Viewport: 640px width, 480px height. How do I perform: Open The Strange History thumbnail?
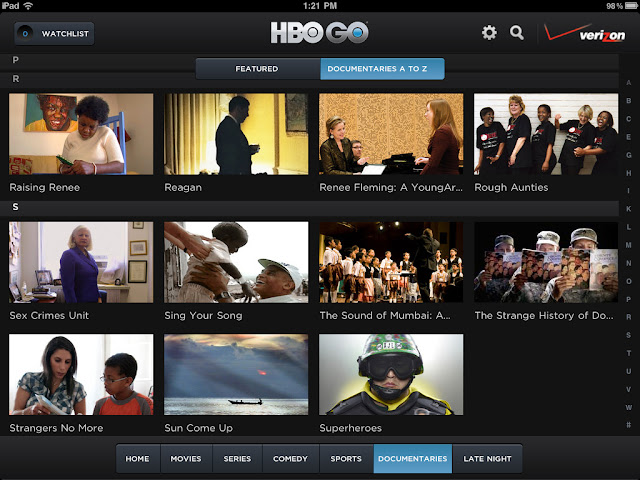[546, 262]
